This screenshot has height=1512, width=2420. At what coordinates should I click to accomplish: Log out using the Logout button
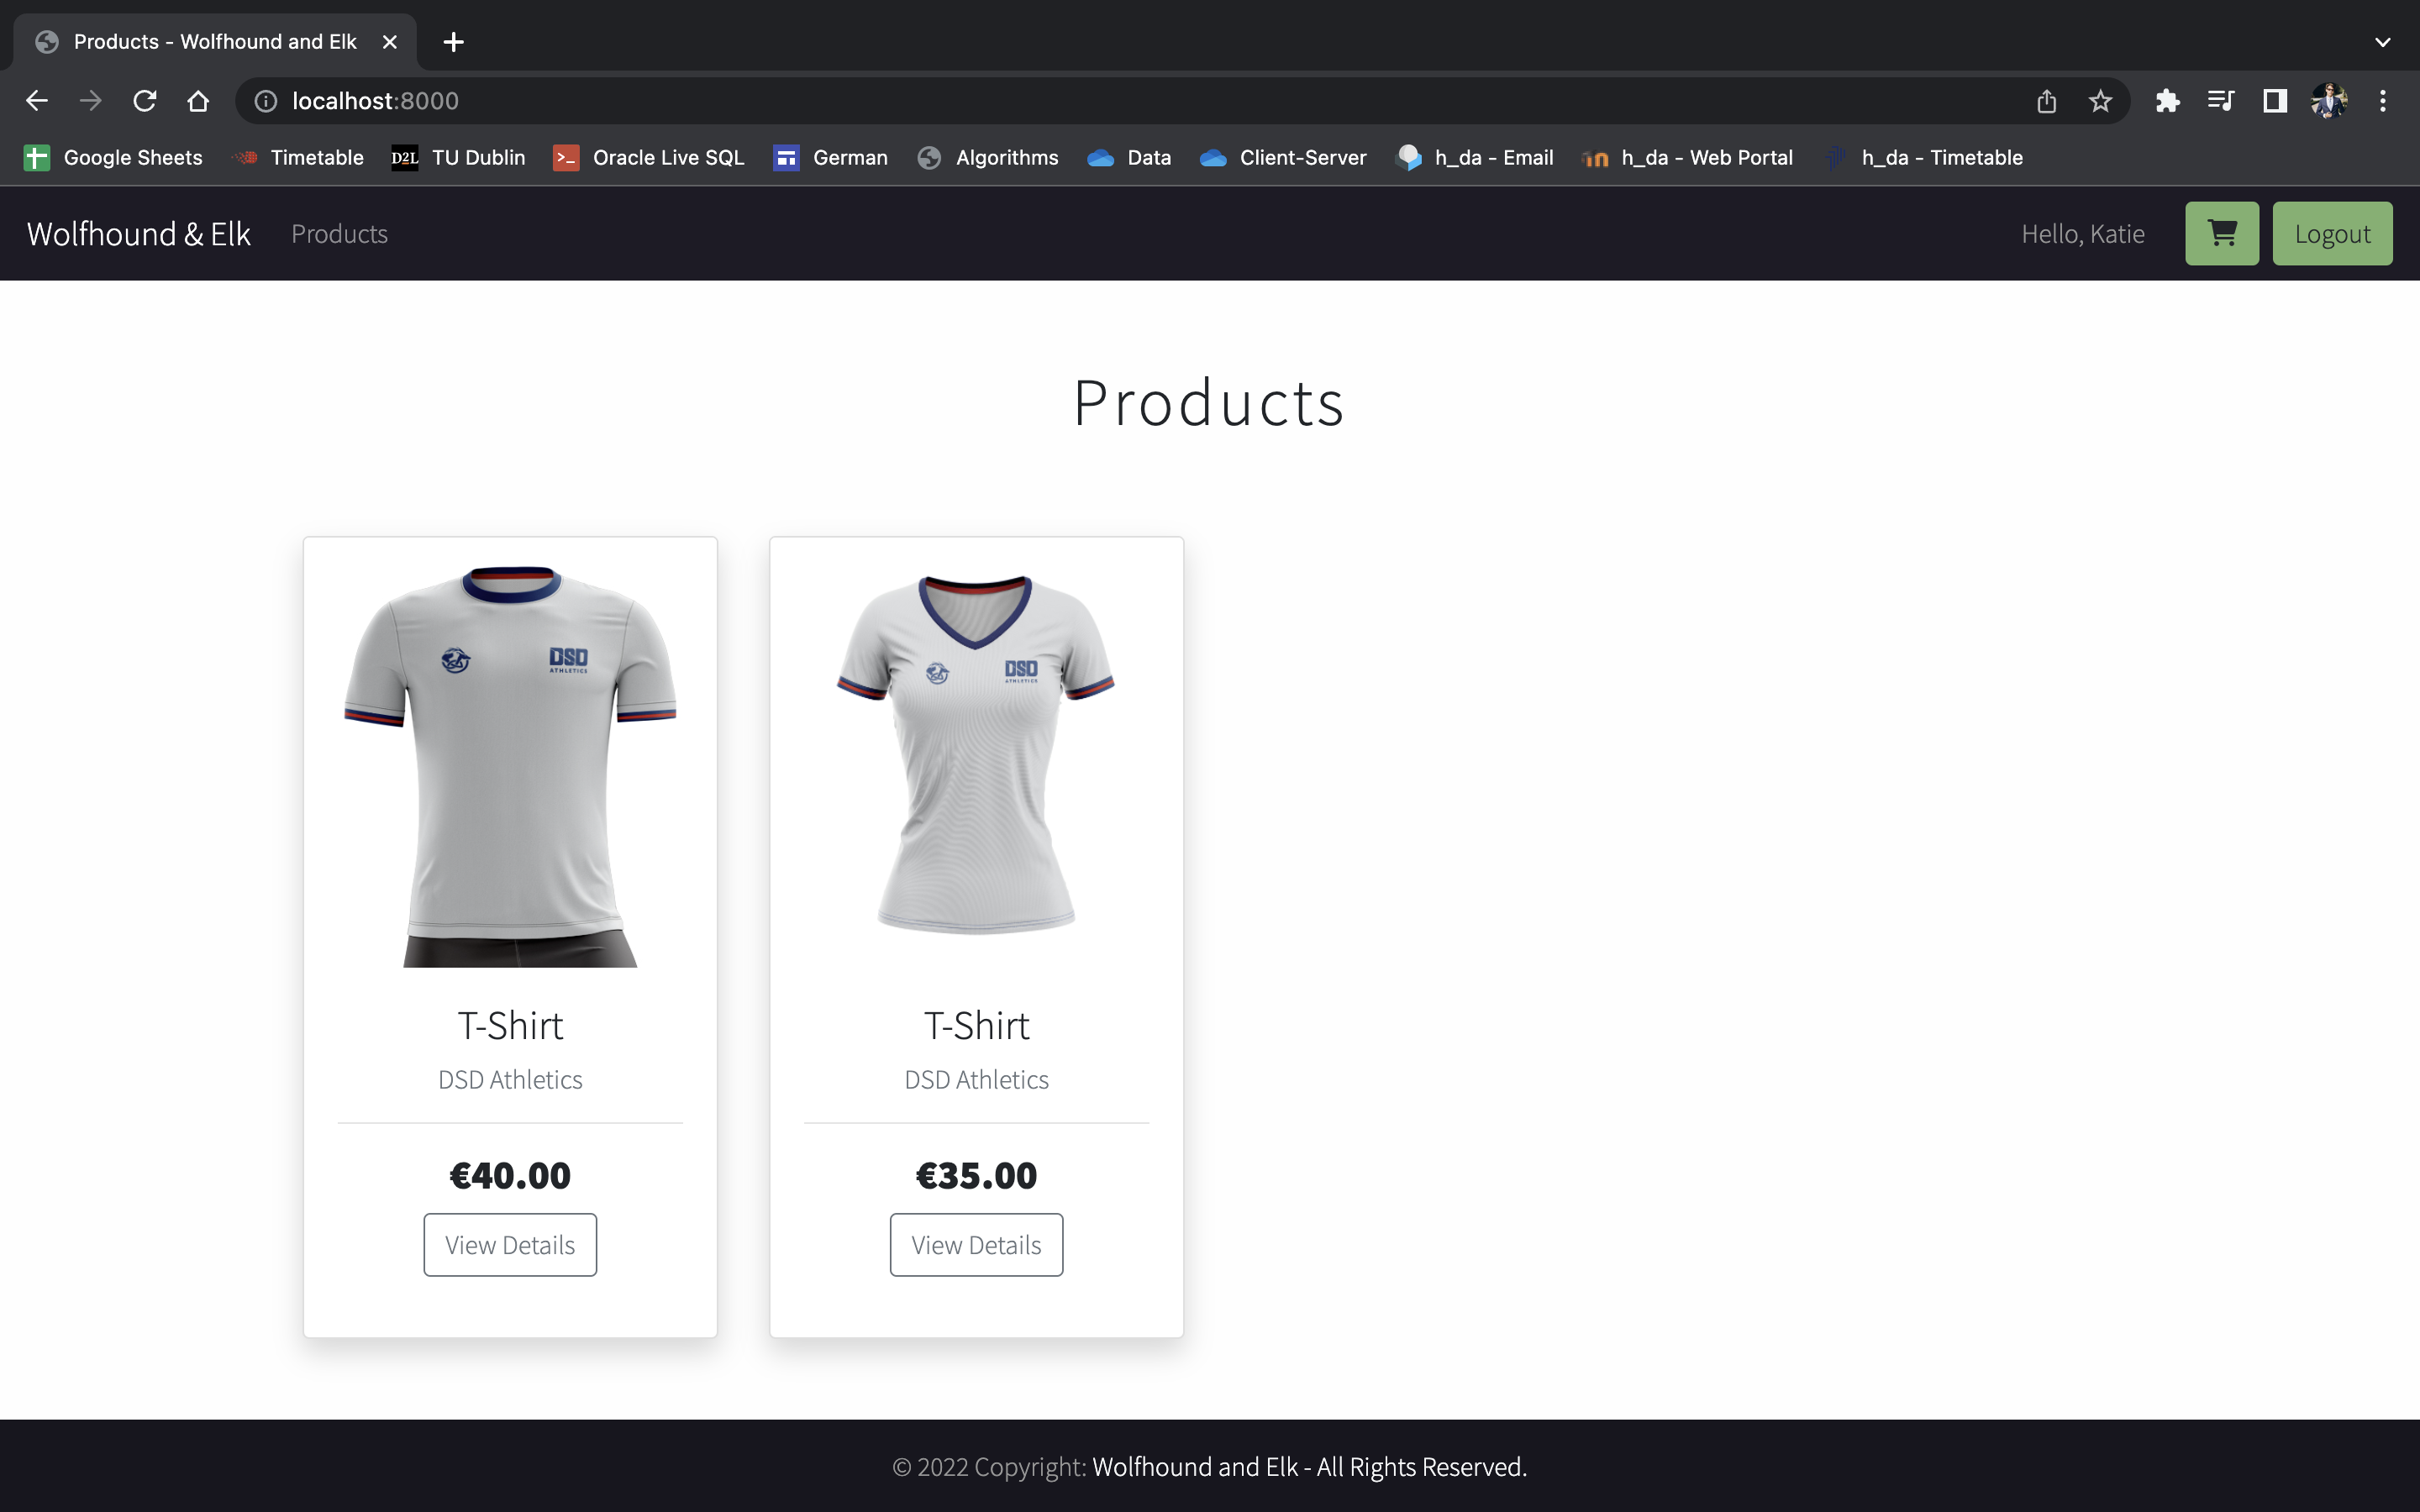coord(2332,234)
